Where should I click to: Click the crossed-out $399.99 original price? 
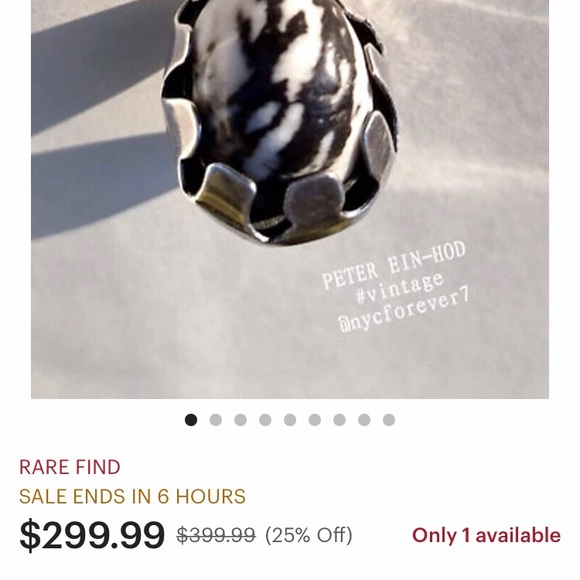pyautogui.click(x=216, y=535)
